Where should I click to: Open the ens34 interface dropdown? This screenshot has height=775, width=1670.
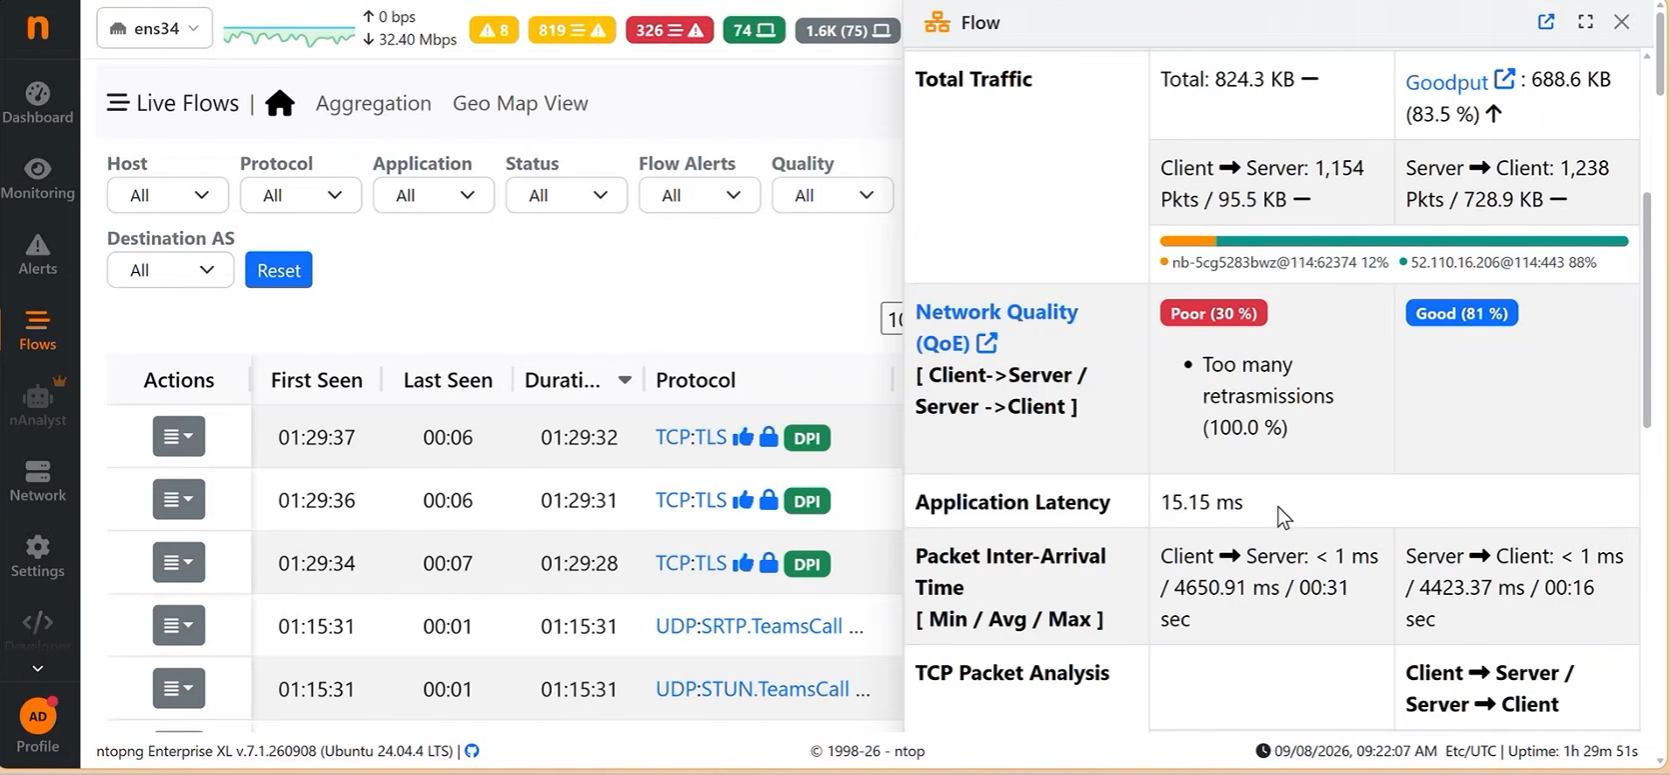155,28
